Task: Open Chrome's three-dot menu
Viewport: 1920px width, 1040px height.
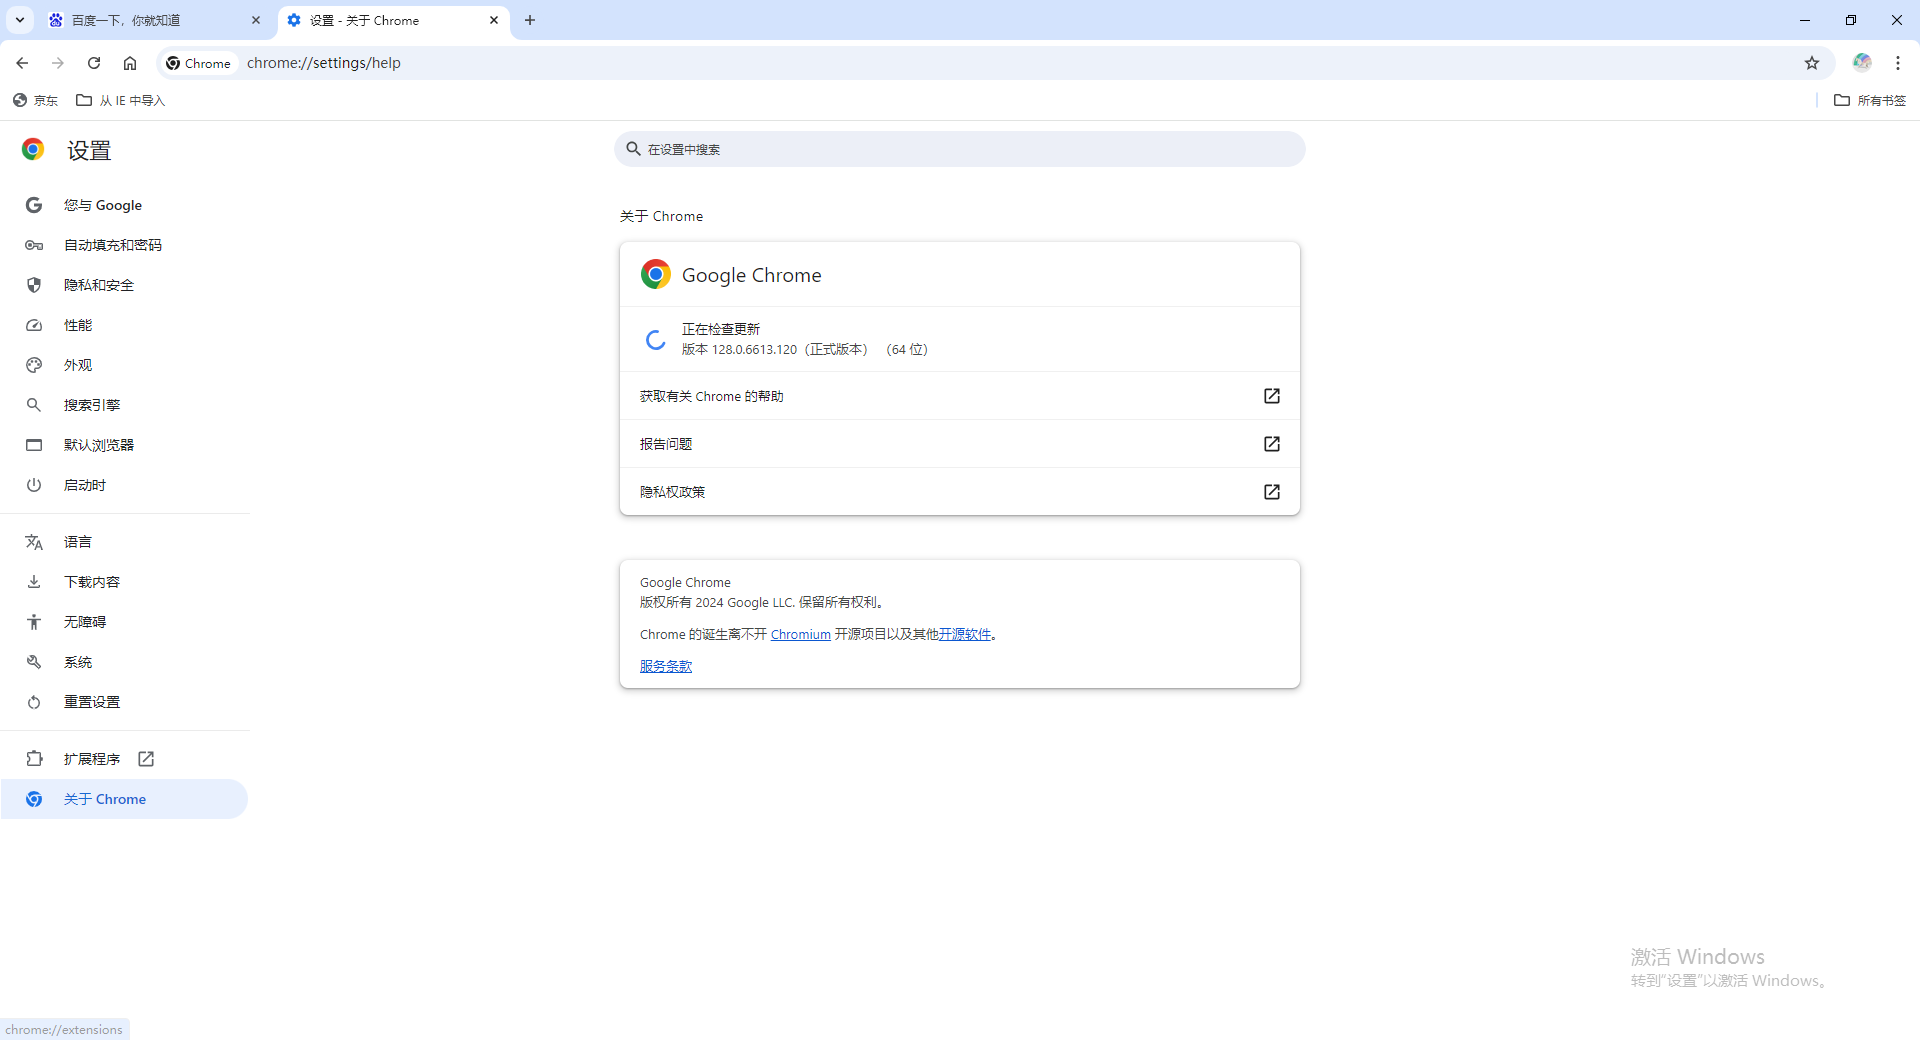Action: (x=1898, y=63)
